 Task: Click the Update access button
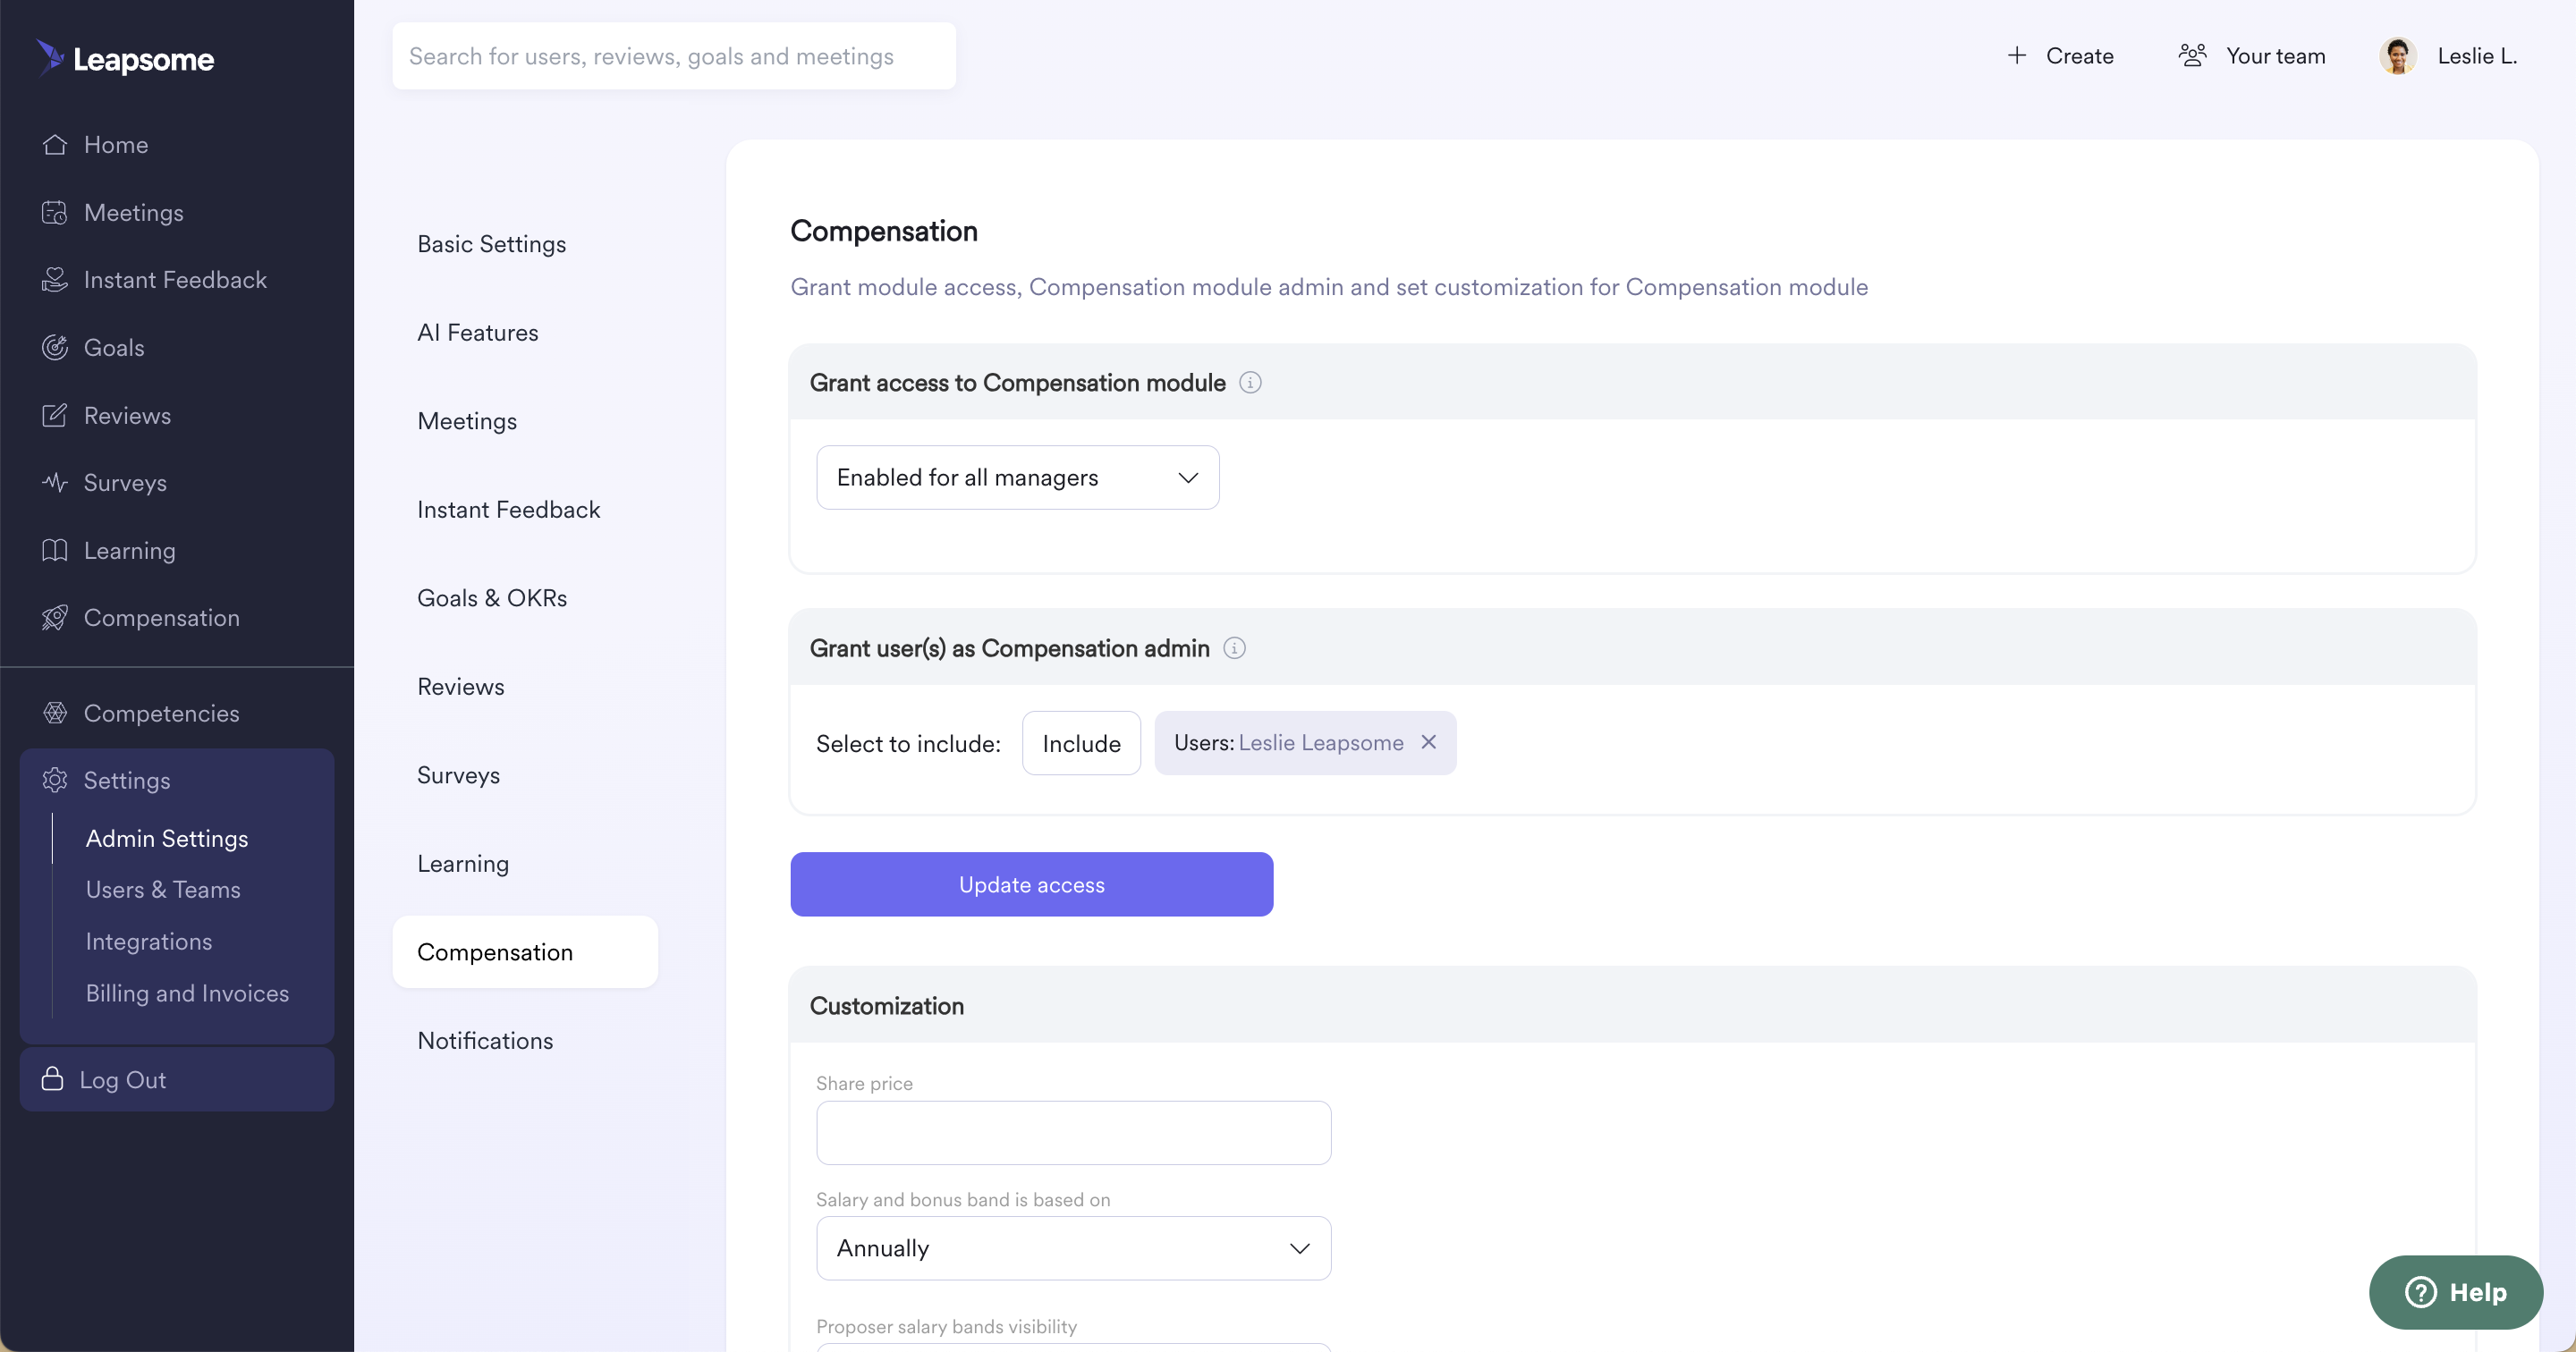[x=1031, y=884]
